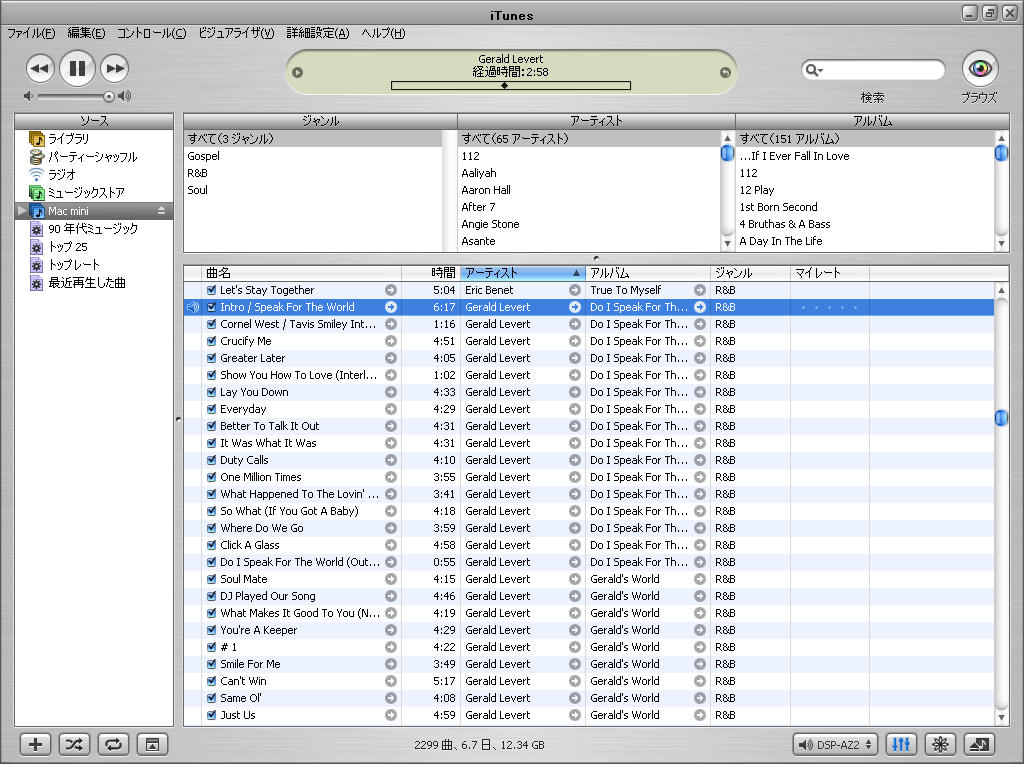This screenshot has width=1024, height=764.
Task: Uncheck the Just Us checkbox
Action: [212, 715]
